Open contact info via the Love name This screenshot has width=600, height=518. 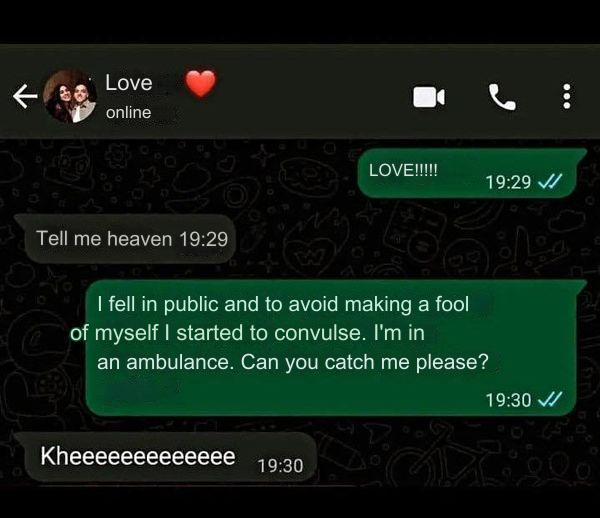click(129, 83)
